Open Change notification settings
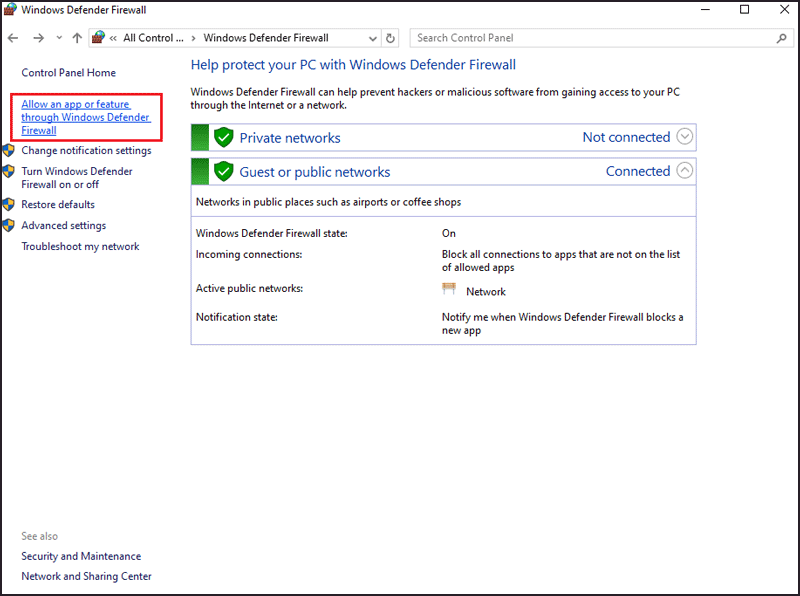This screenshot has height=596, width=800. pyautogui.click(x=86, y=151)
